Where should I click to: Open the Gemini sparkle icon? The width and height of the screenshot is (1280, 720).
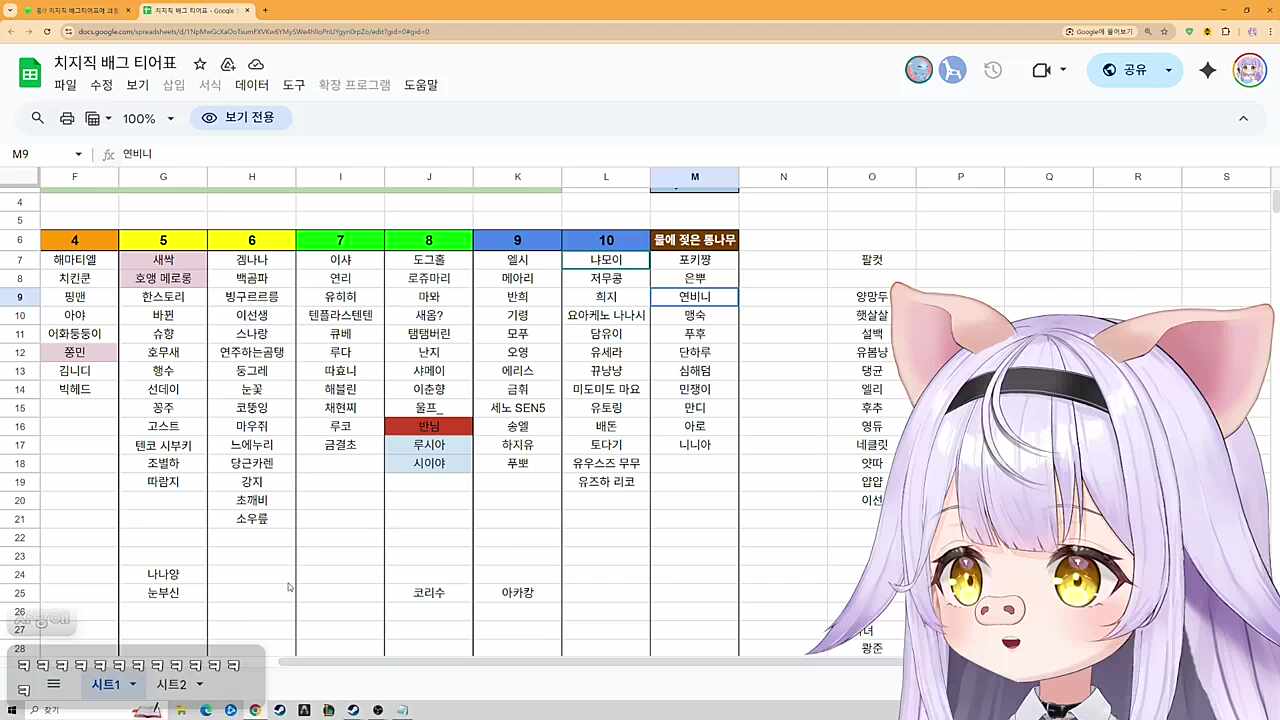coord(1207,70)
